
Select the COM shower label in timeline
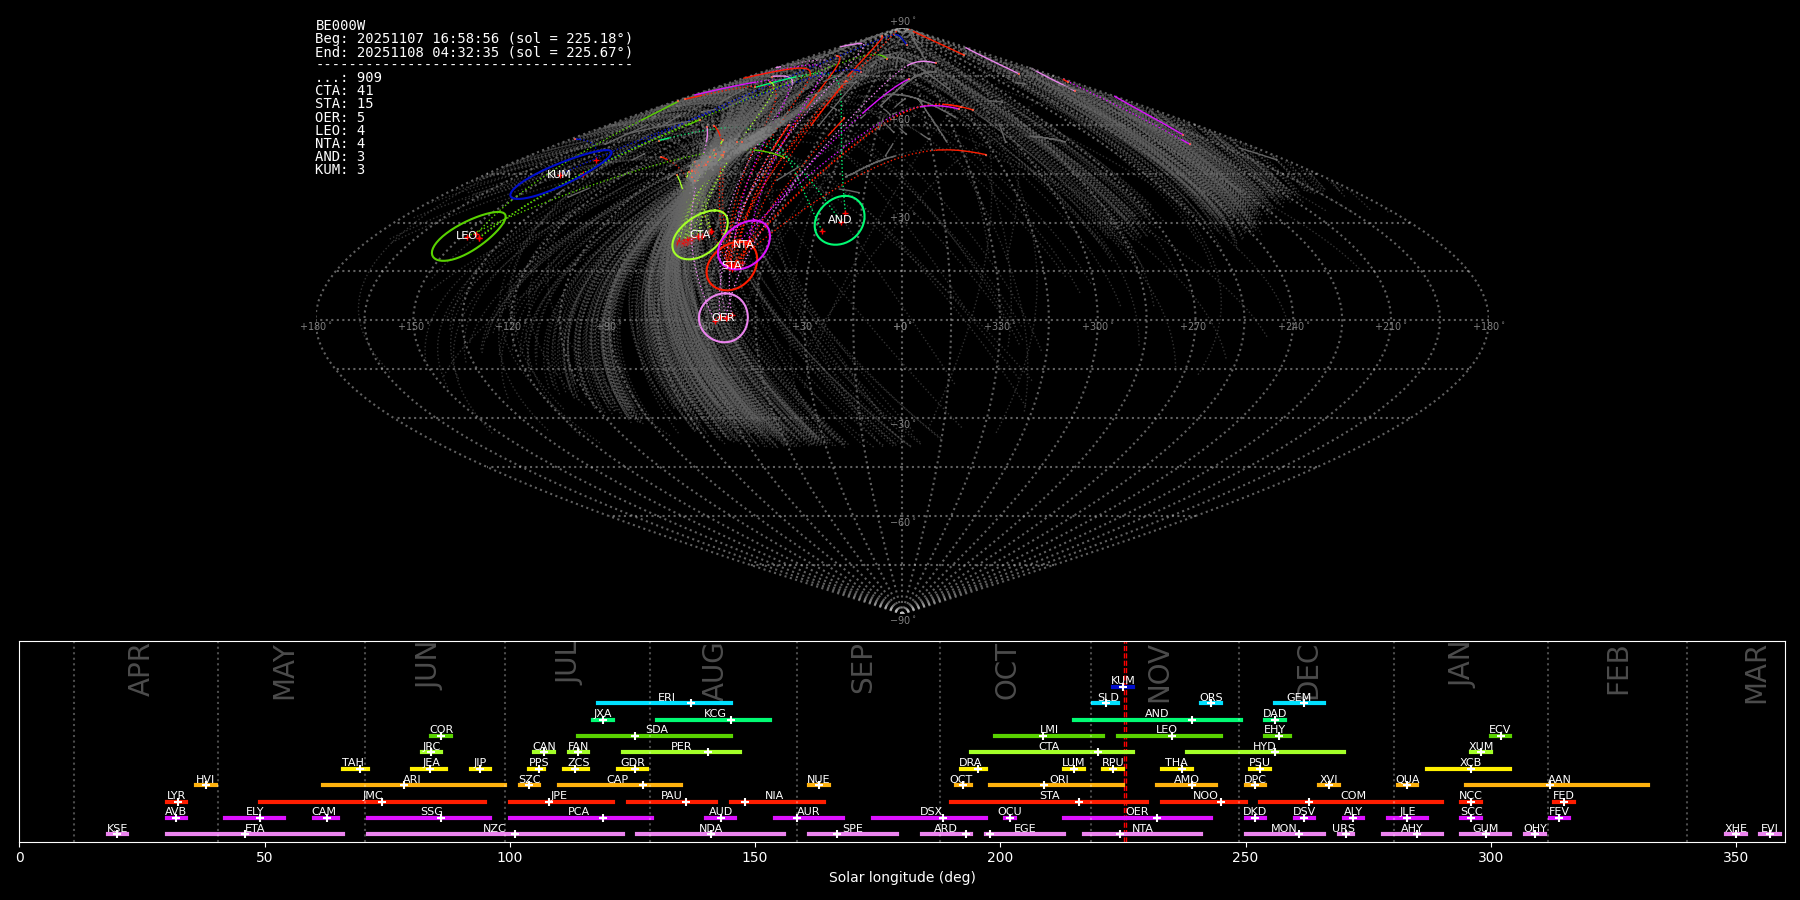pyautogui.click(x=1353, y=796)
